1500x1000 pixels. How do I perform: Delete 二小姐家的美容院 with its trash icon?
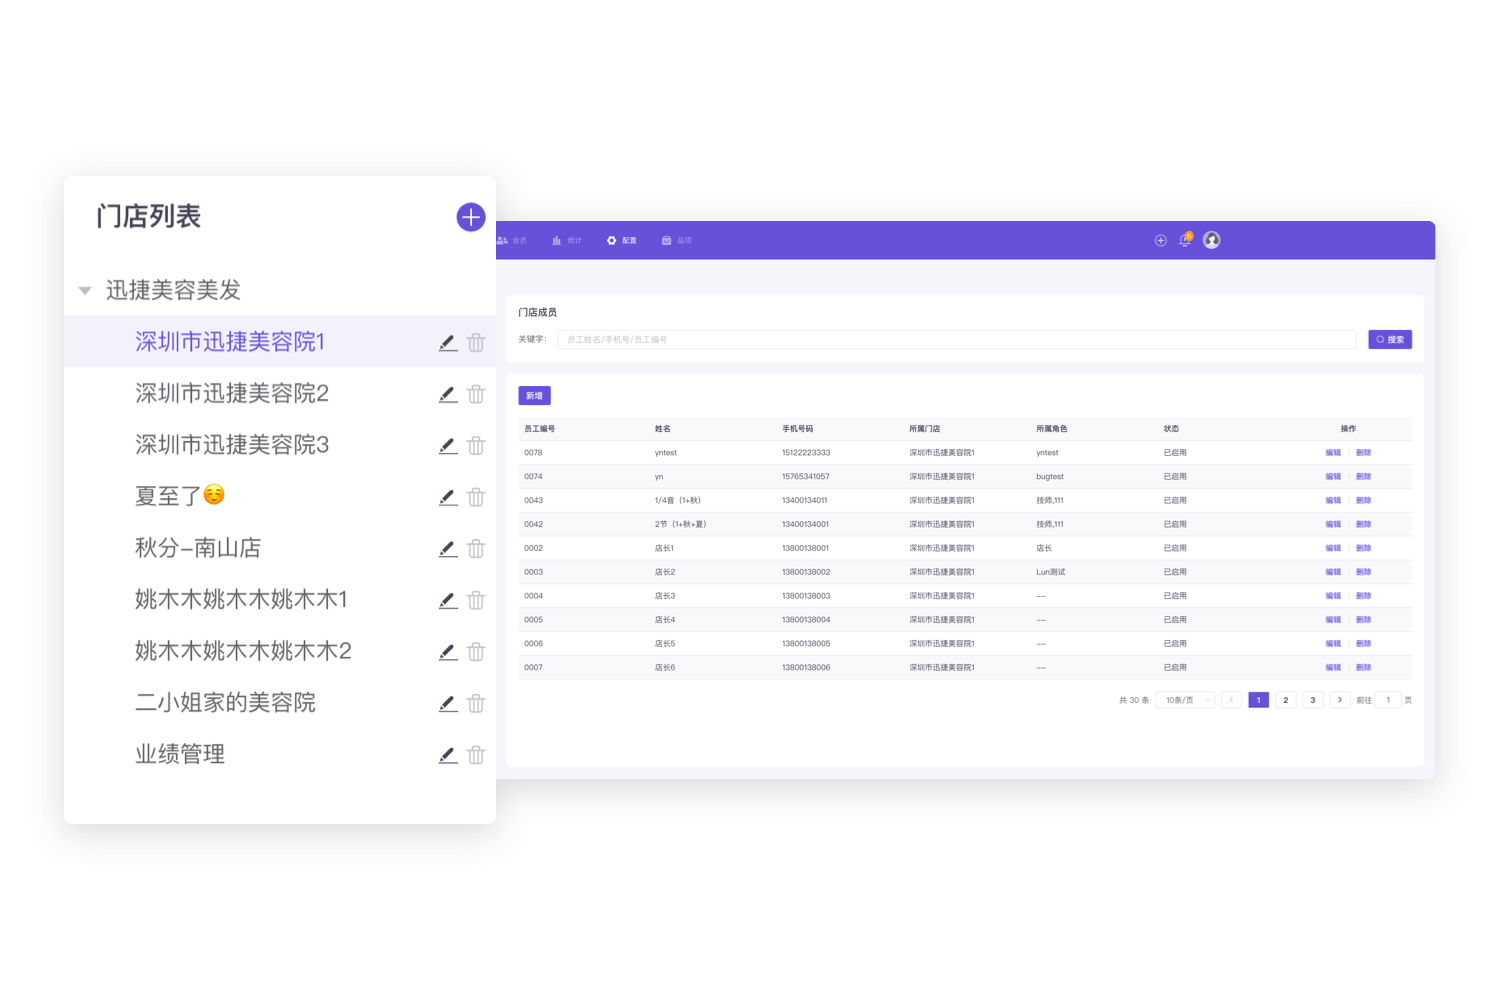coord(476,704)
